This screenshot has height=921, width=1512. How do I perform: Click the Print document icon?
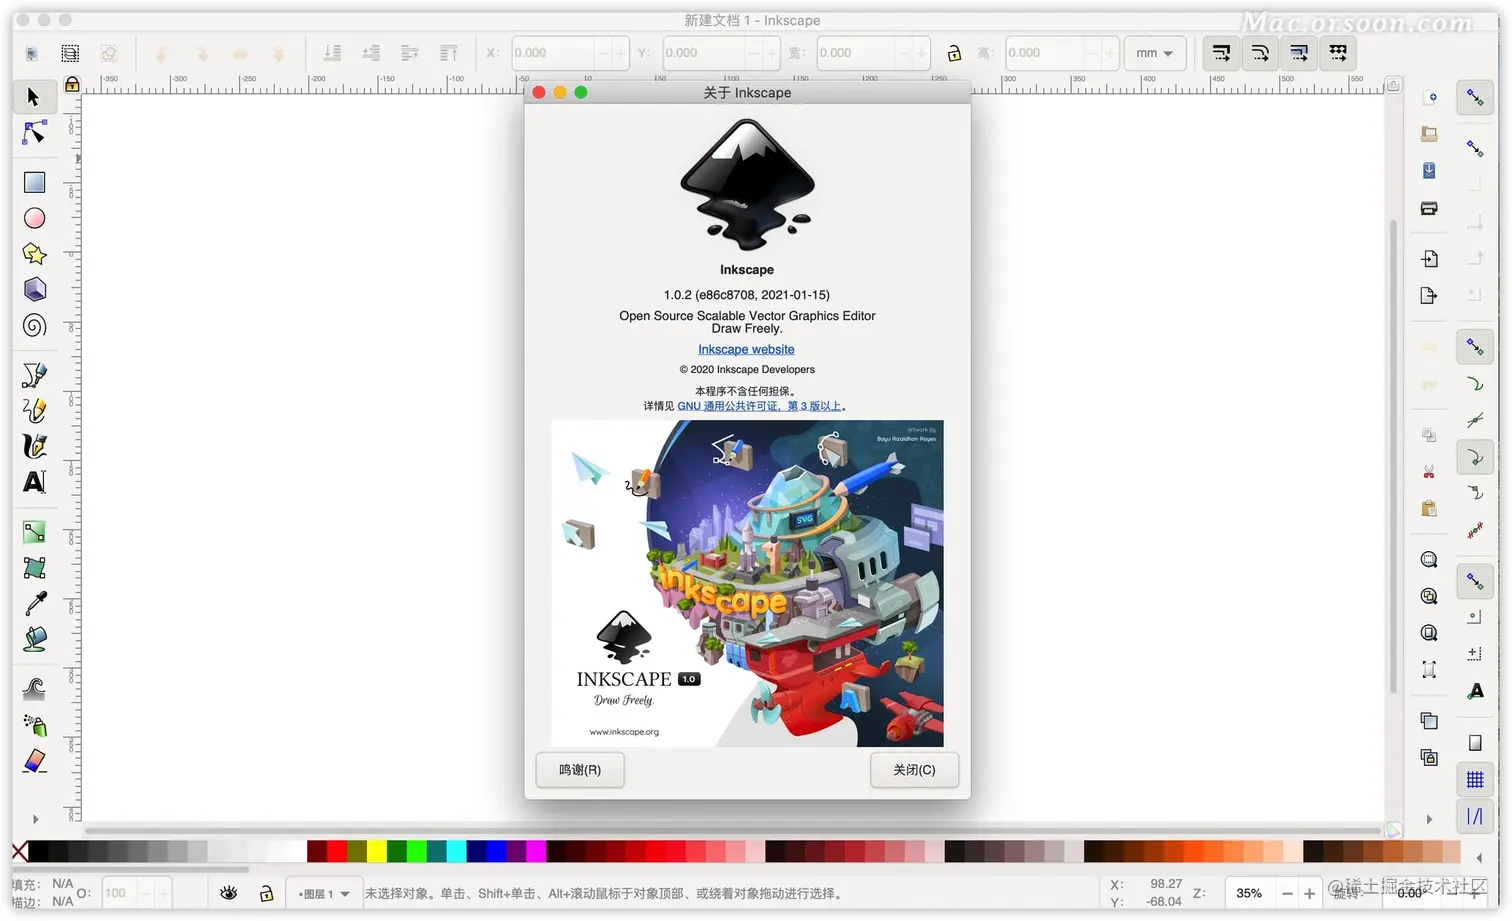tap(1429, 208)
